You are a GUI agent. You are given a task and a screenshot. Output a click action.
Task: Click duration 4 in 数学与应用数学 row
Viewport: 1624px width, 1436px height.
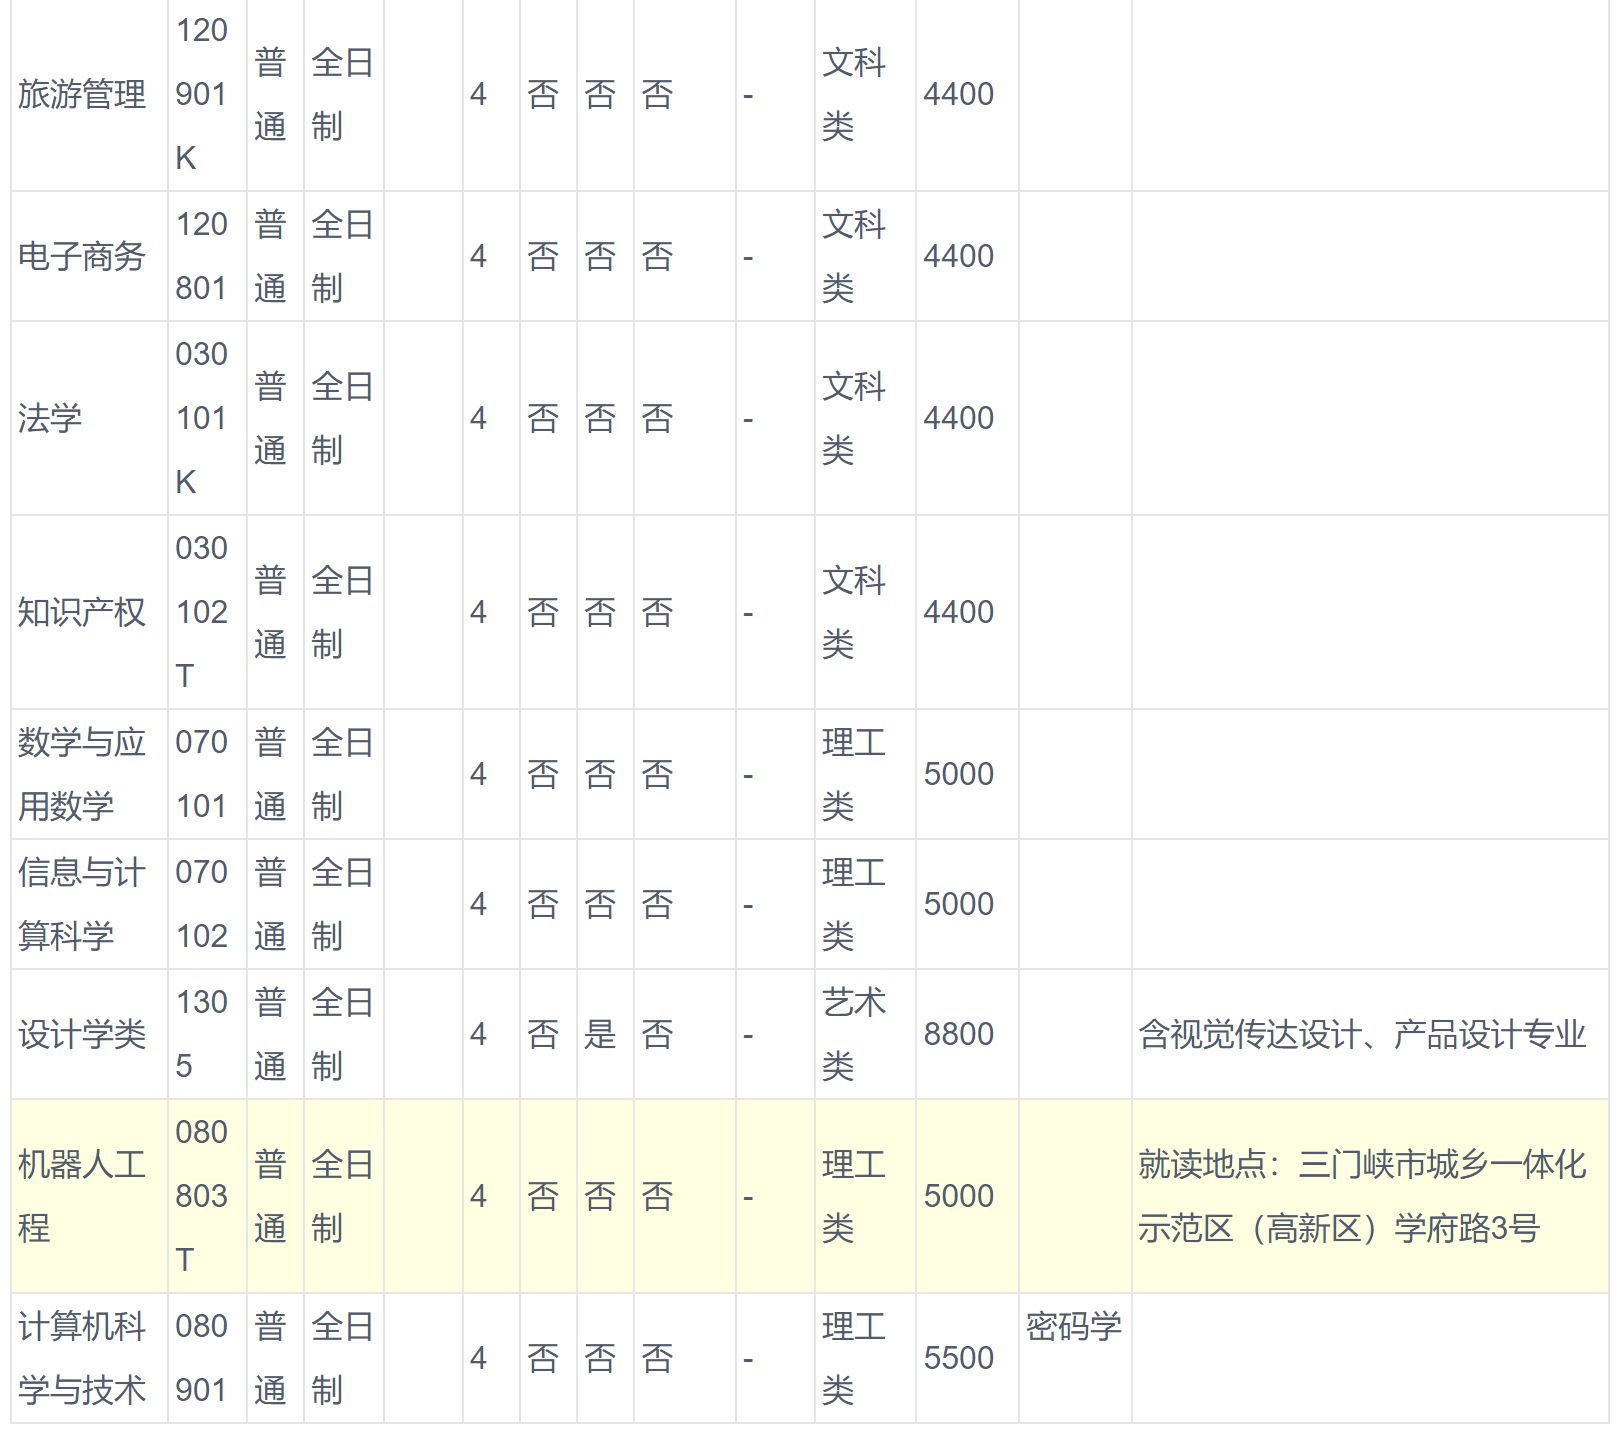point(478,775)
